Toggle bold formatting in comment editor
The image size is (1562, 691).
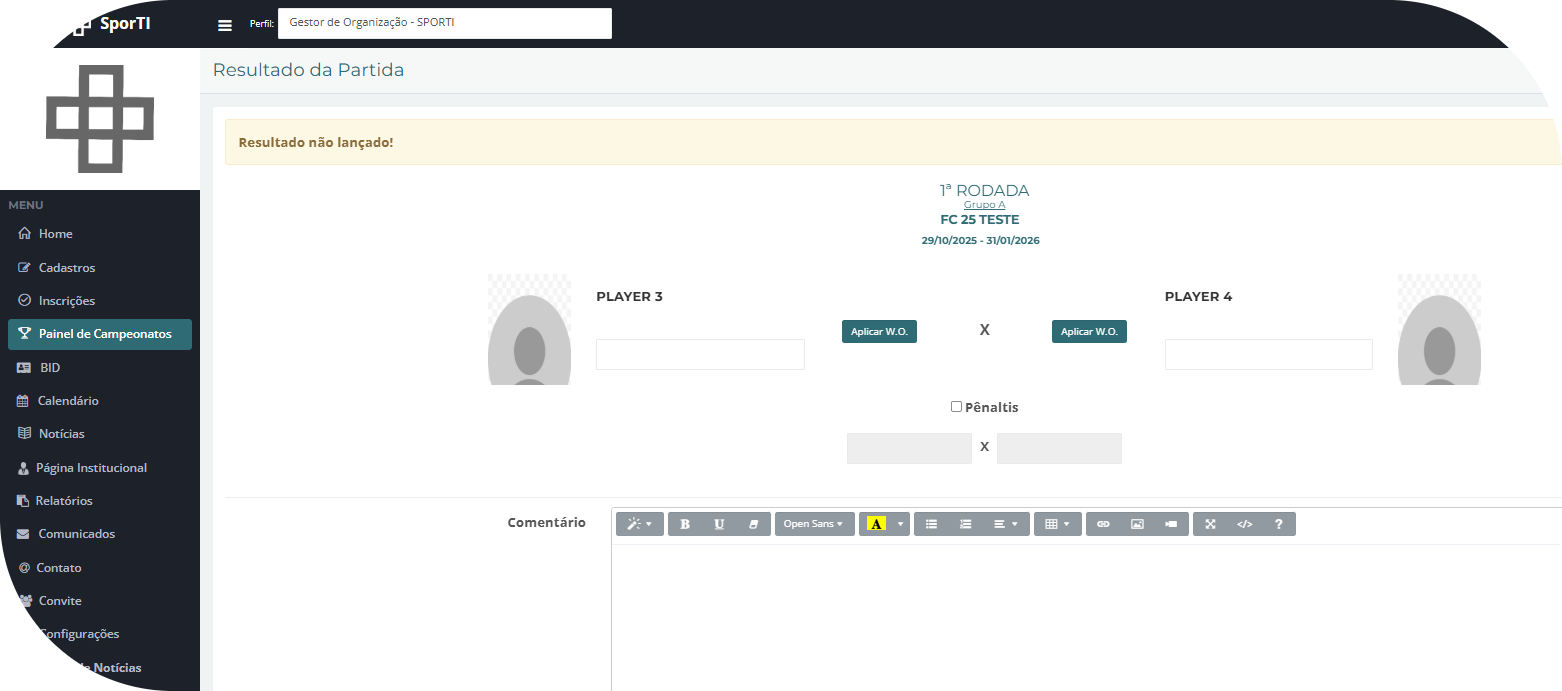(685, 524)
